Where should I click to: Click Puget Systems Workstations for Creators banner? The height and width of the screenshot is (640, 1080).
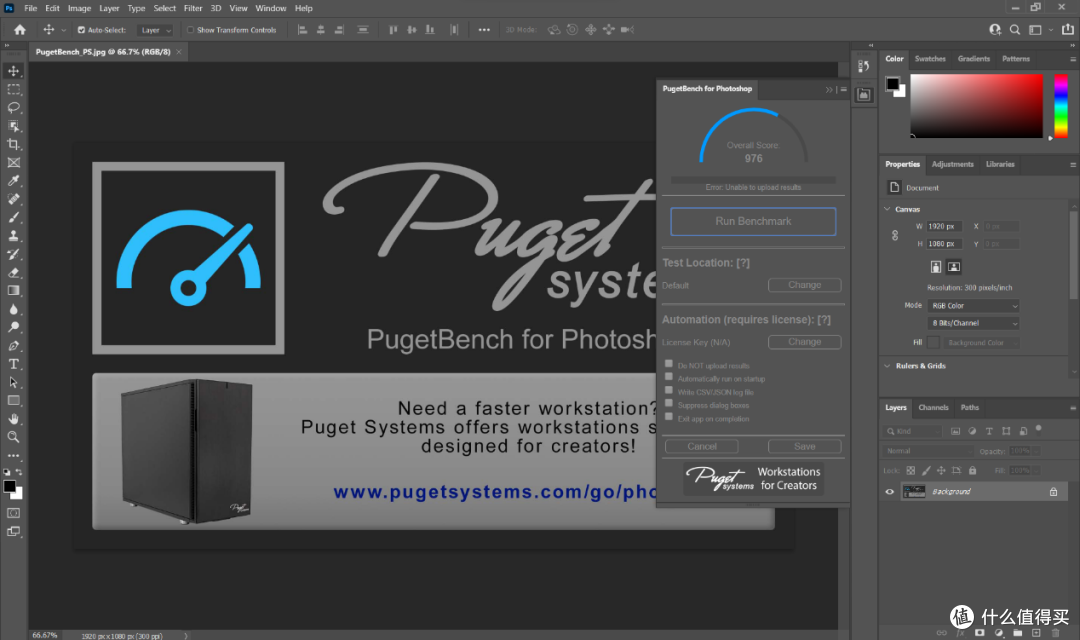click(x=753, y=479)
